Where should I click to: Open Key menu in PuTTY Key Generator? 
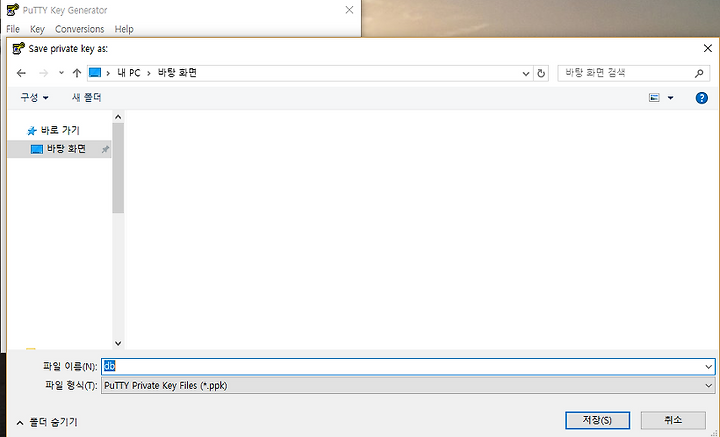click(x=37, y=29)
